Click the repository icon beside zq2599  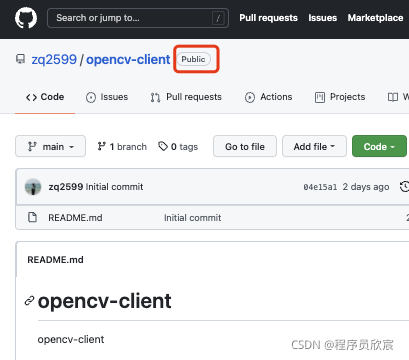pos(21,59)
